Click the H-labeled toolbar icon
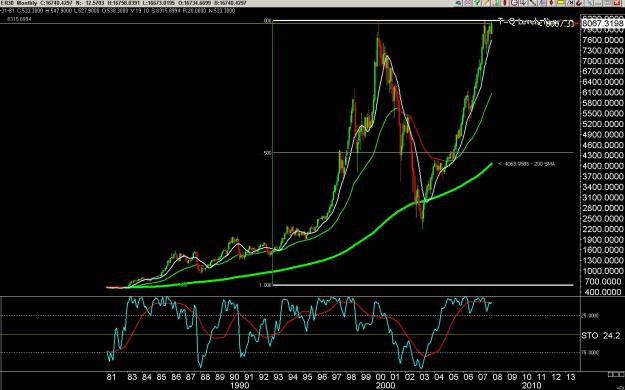 (570, 3)
